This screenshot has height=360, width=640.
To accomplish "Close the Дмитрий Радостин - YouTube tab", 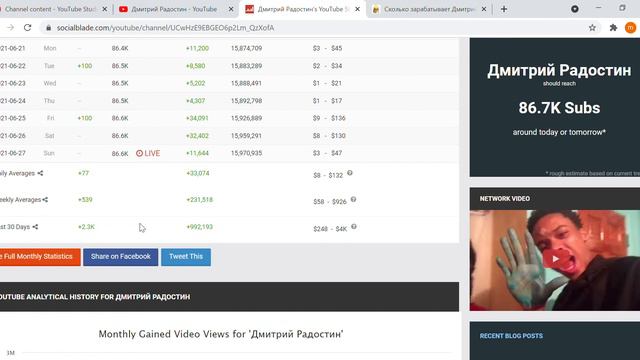I will 231,9.
